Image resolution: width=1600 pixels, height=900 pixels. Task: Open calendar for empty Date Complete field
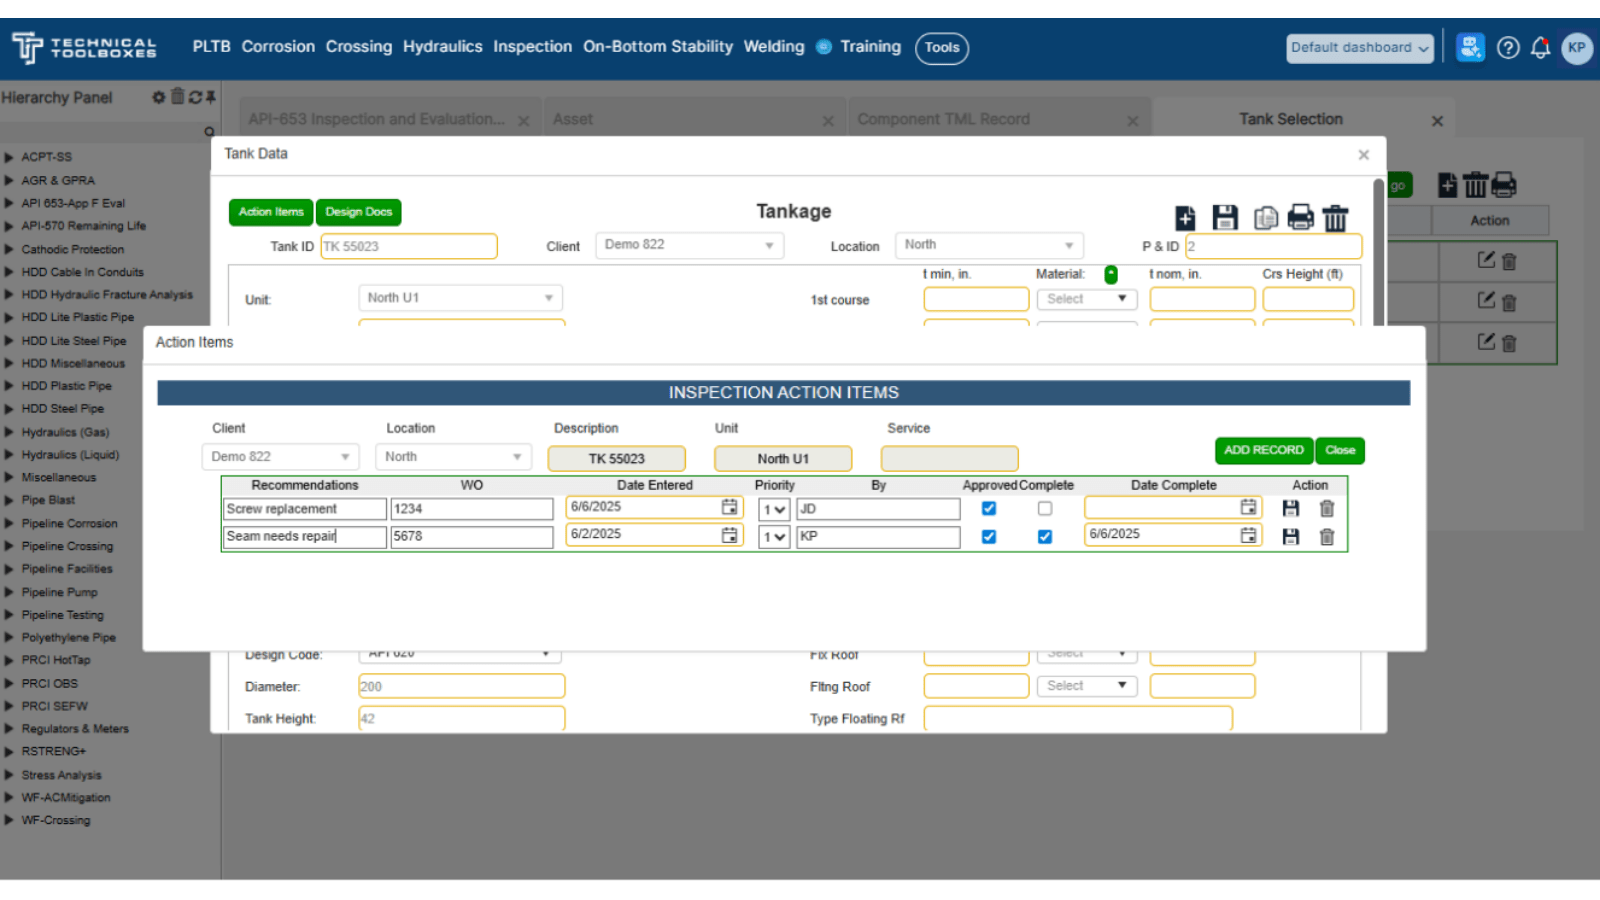pyautogui.click(x=1248, y=507)
